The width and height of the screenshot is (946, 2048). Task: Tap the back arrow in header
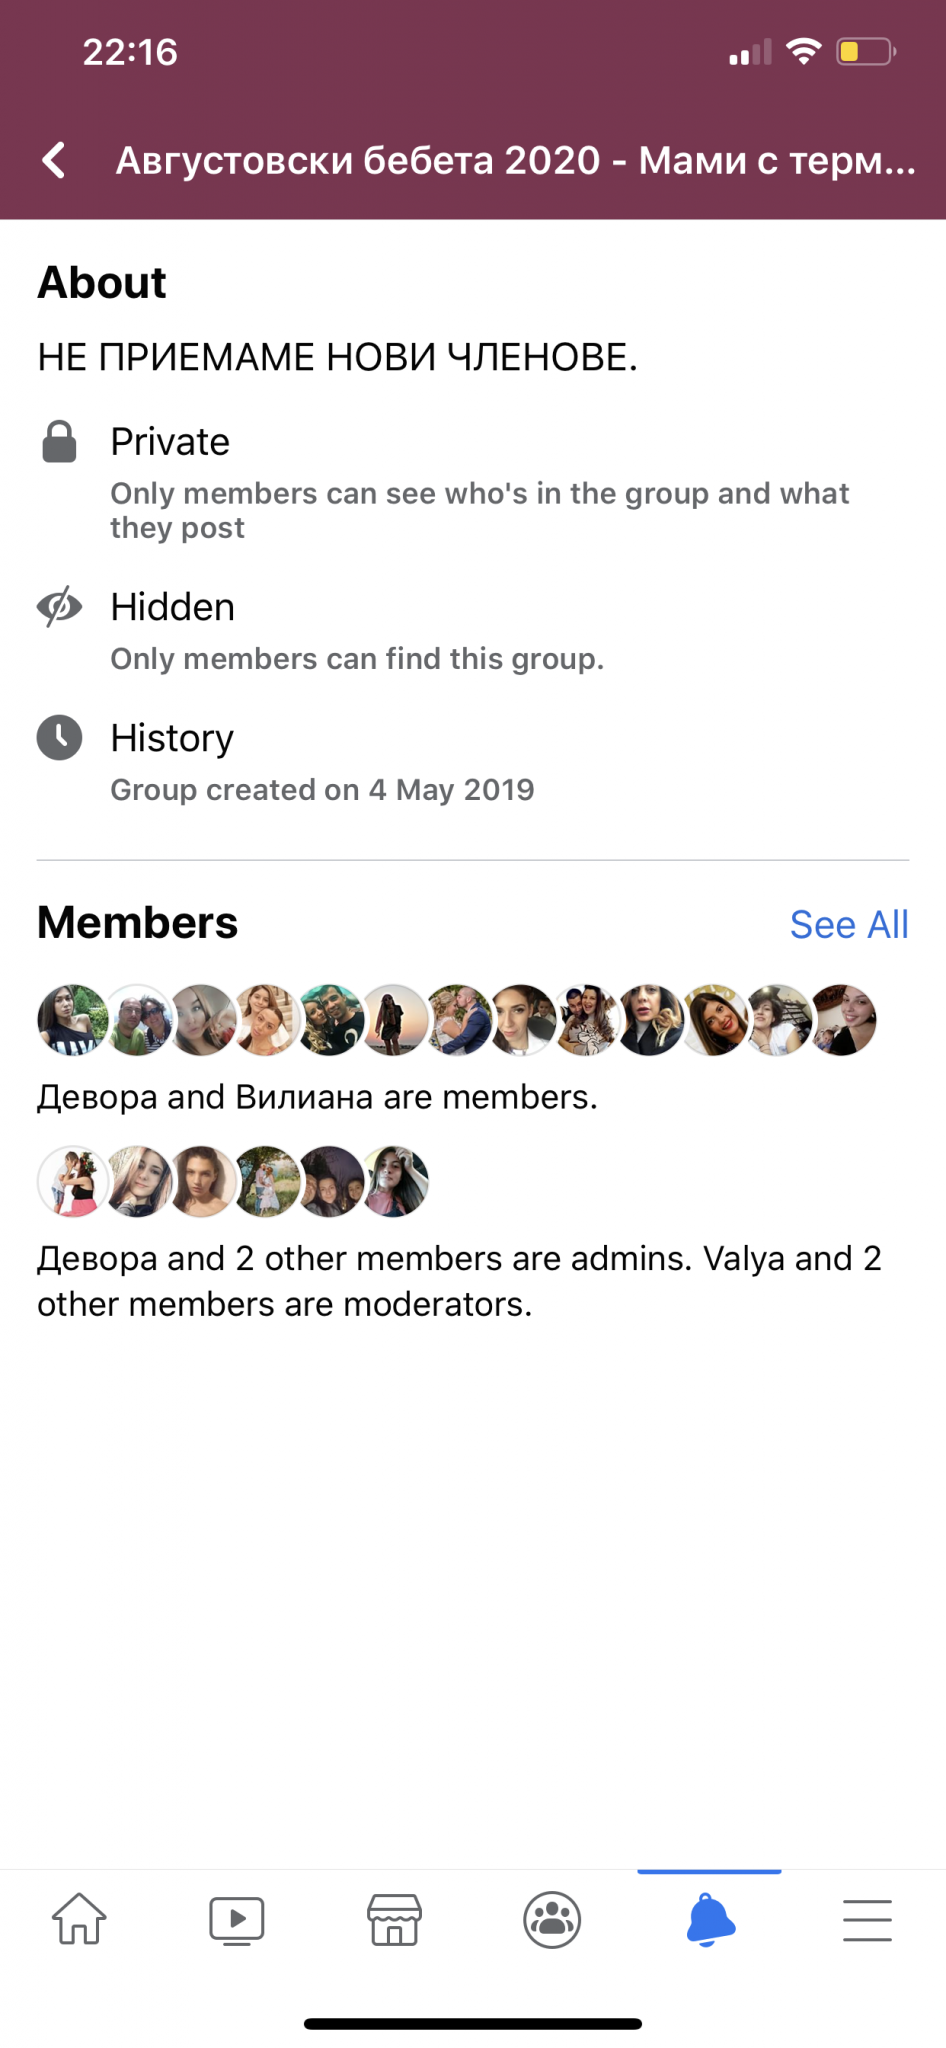(x=55, y=160)
